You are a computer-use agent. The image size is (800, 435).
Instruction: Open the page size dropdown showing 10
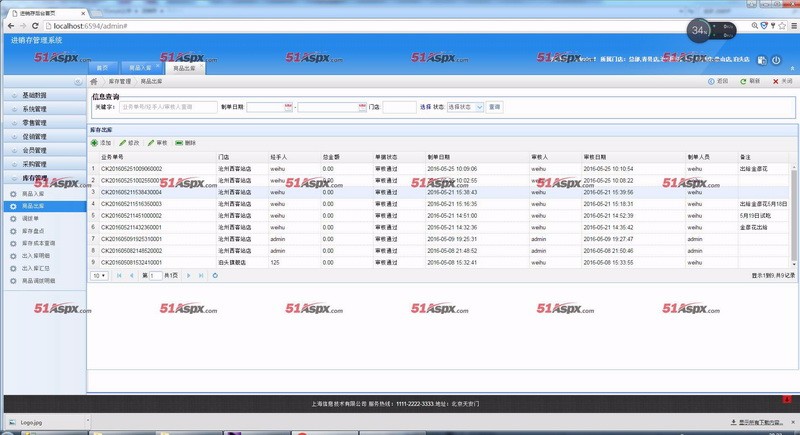pos(99,276)
